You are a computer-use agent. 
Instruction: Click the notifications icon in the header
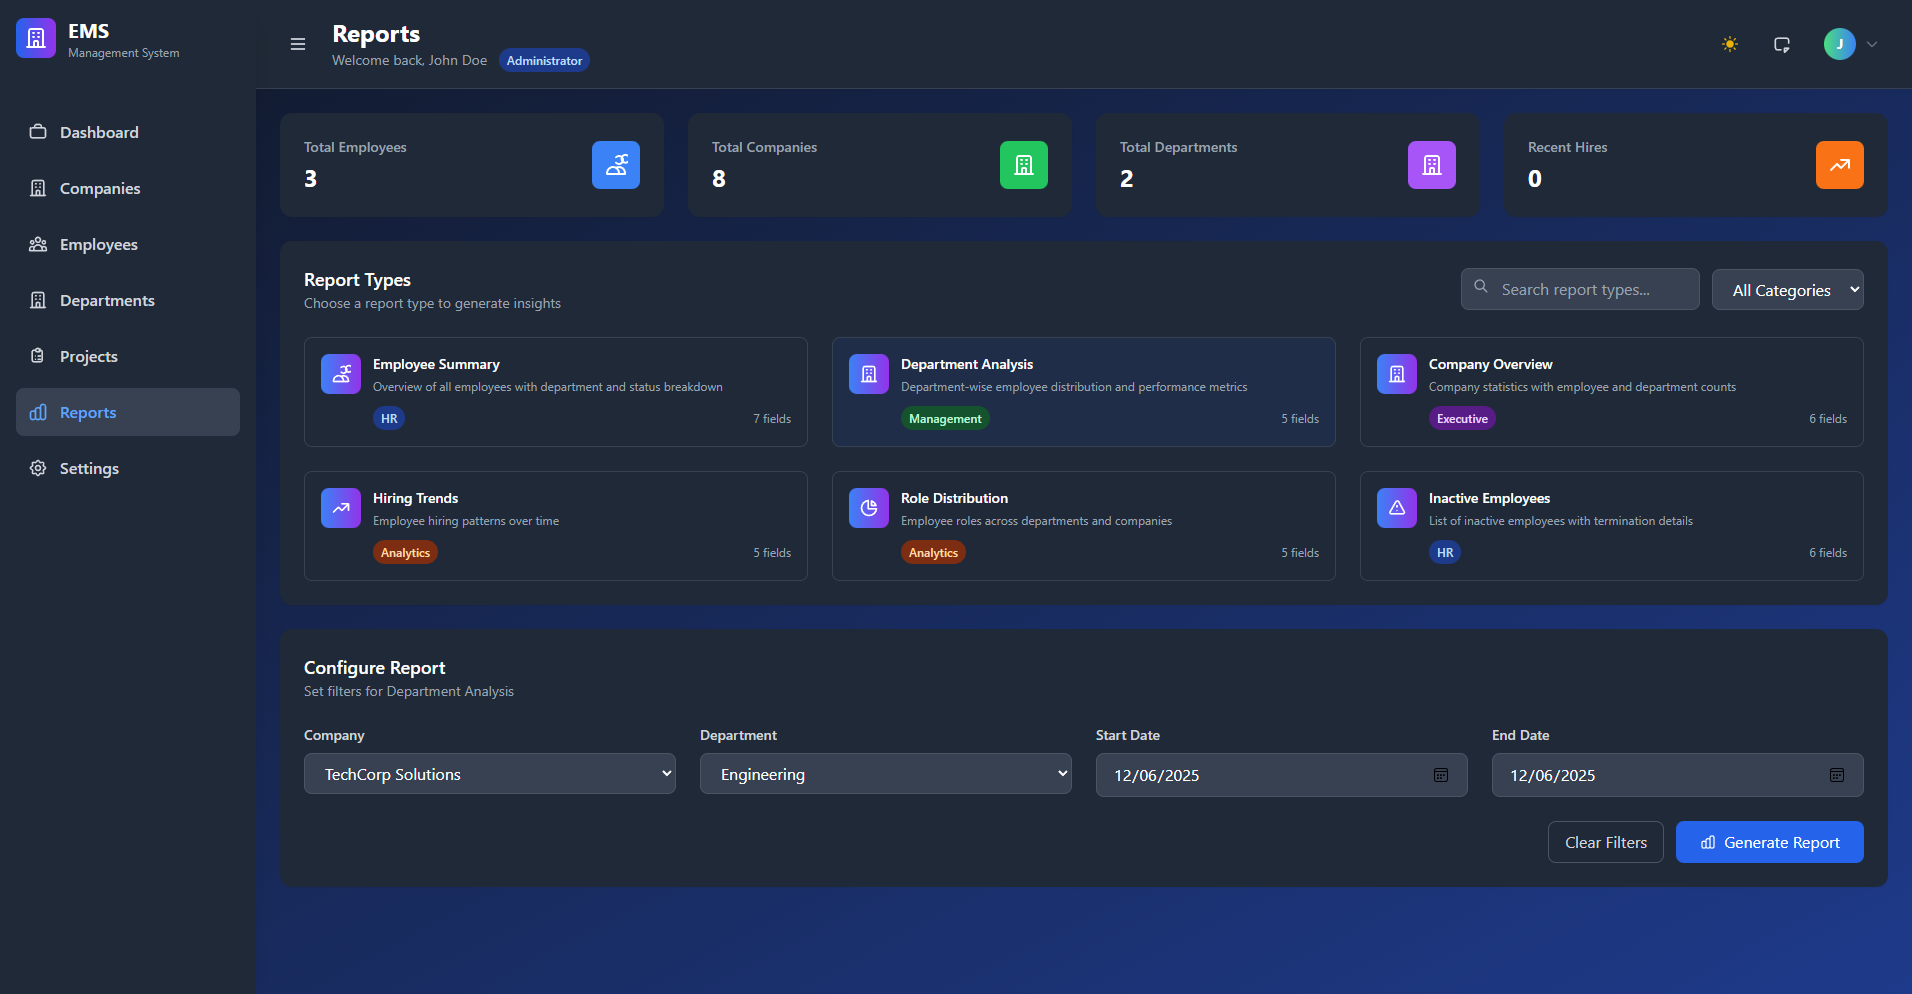(x=1782, y=44)
